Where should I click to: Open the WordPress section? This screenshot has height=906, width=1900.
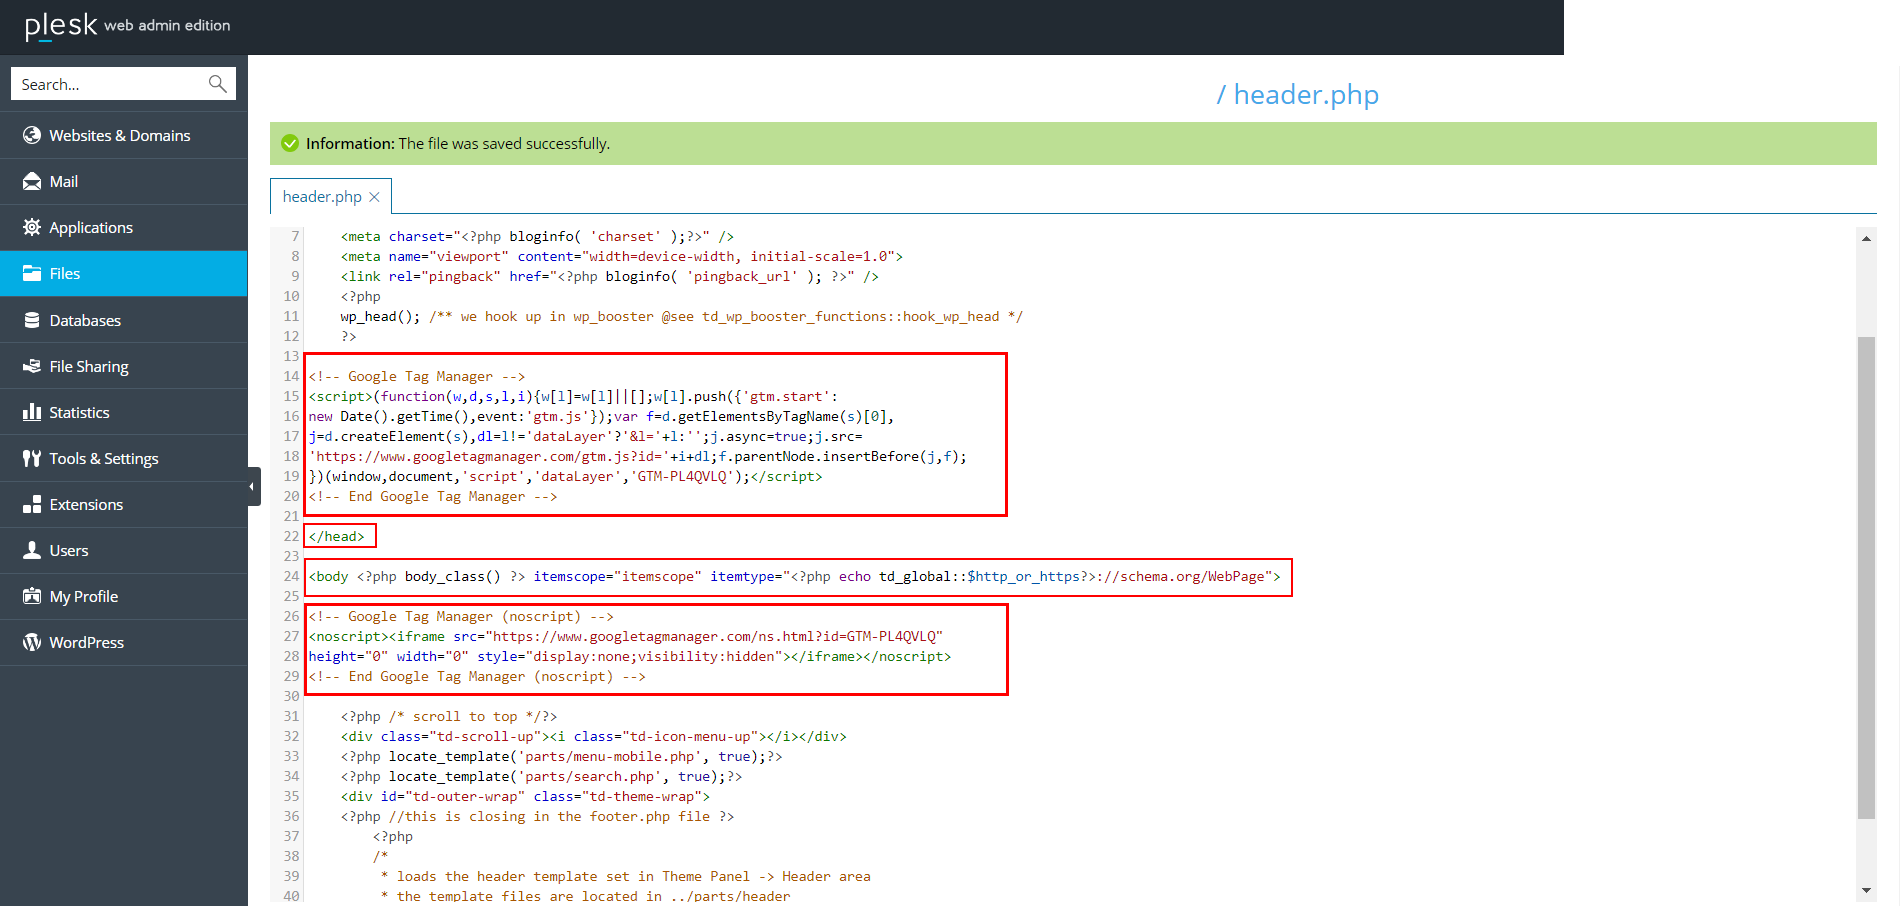point(123,642)
